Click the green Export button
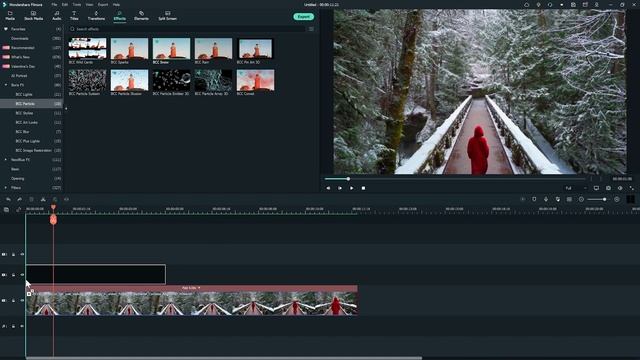 [x=303, y=17]
